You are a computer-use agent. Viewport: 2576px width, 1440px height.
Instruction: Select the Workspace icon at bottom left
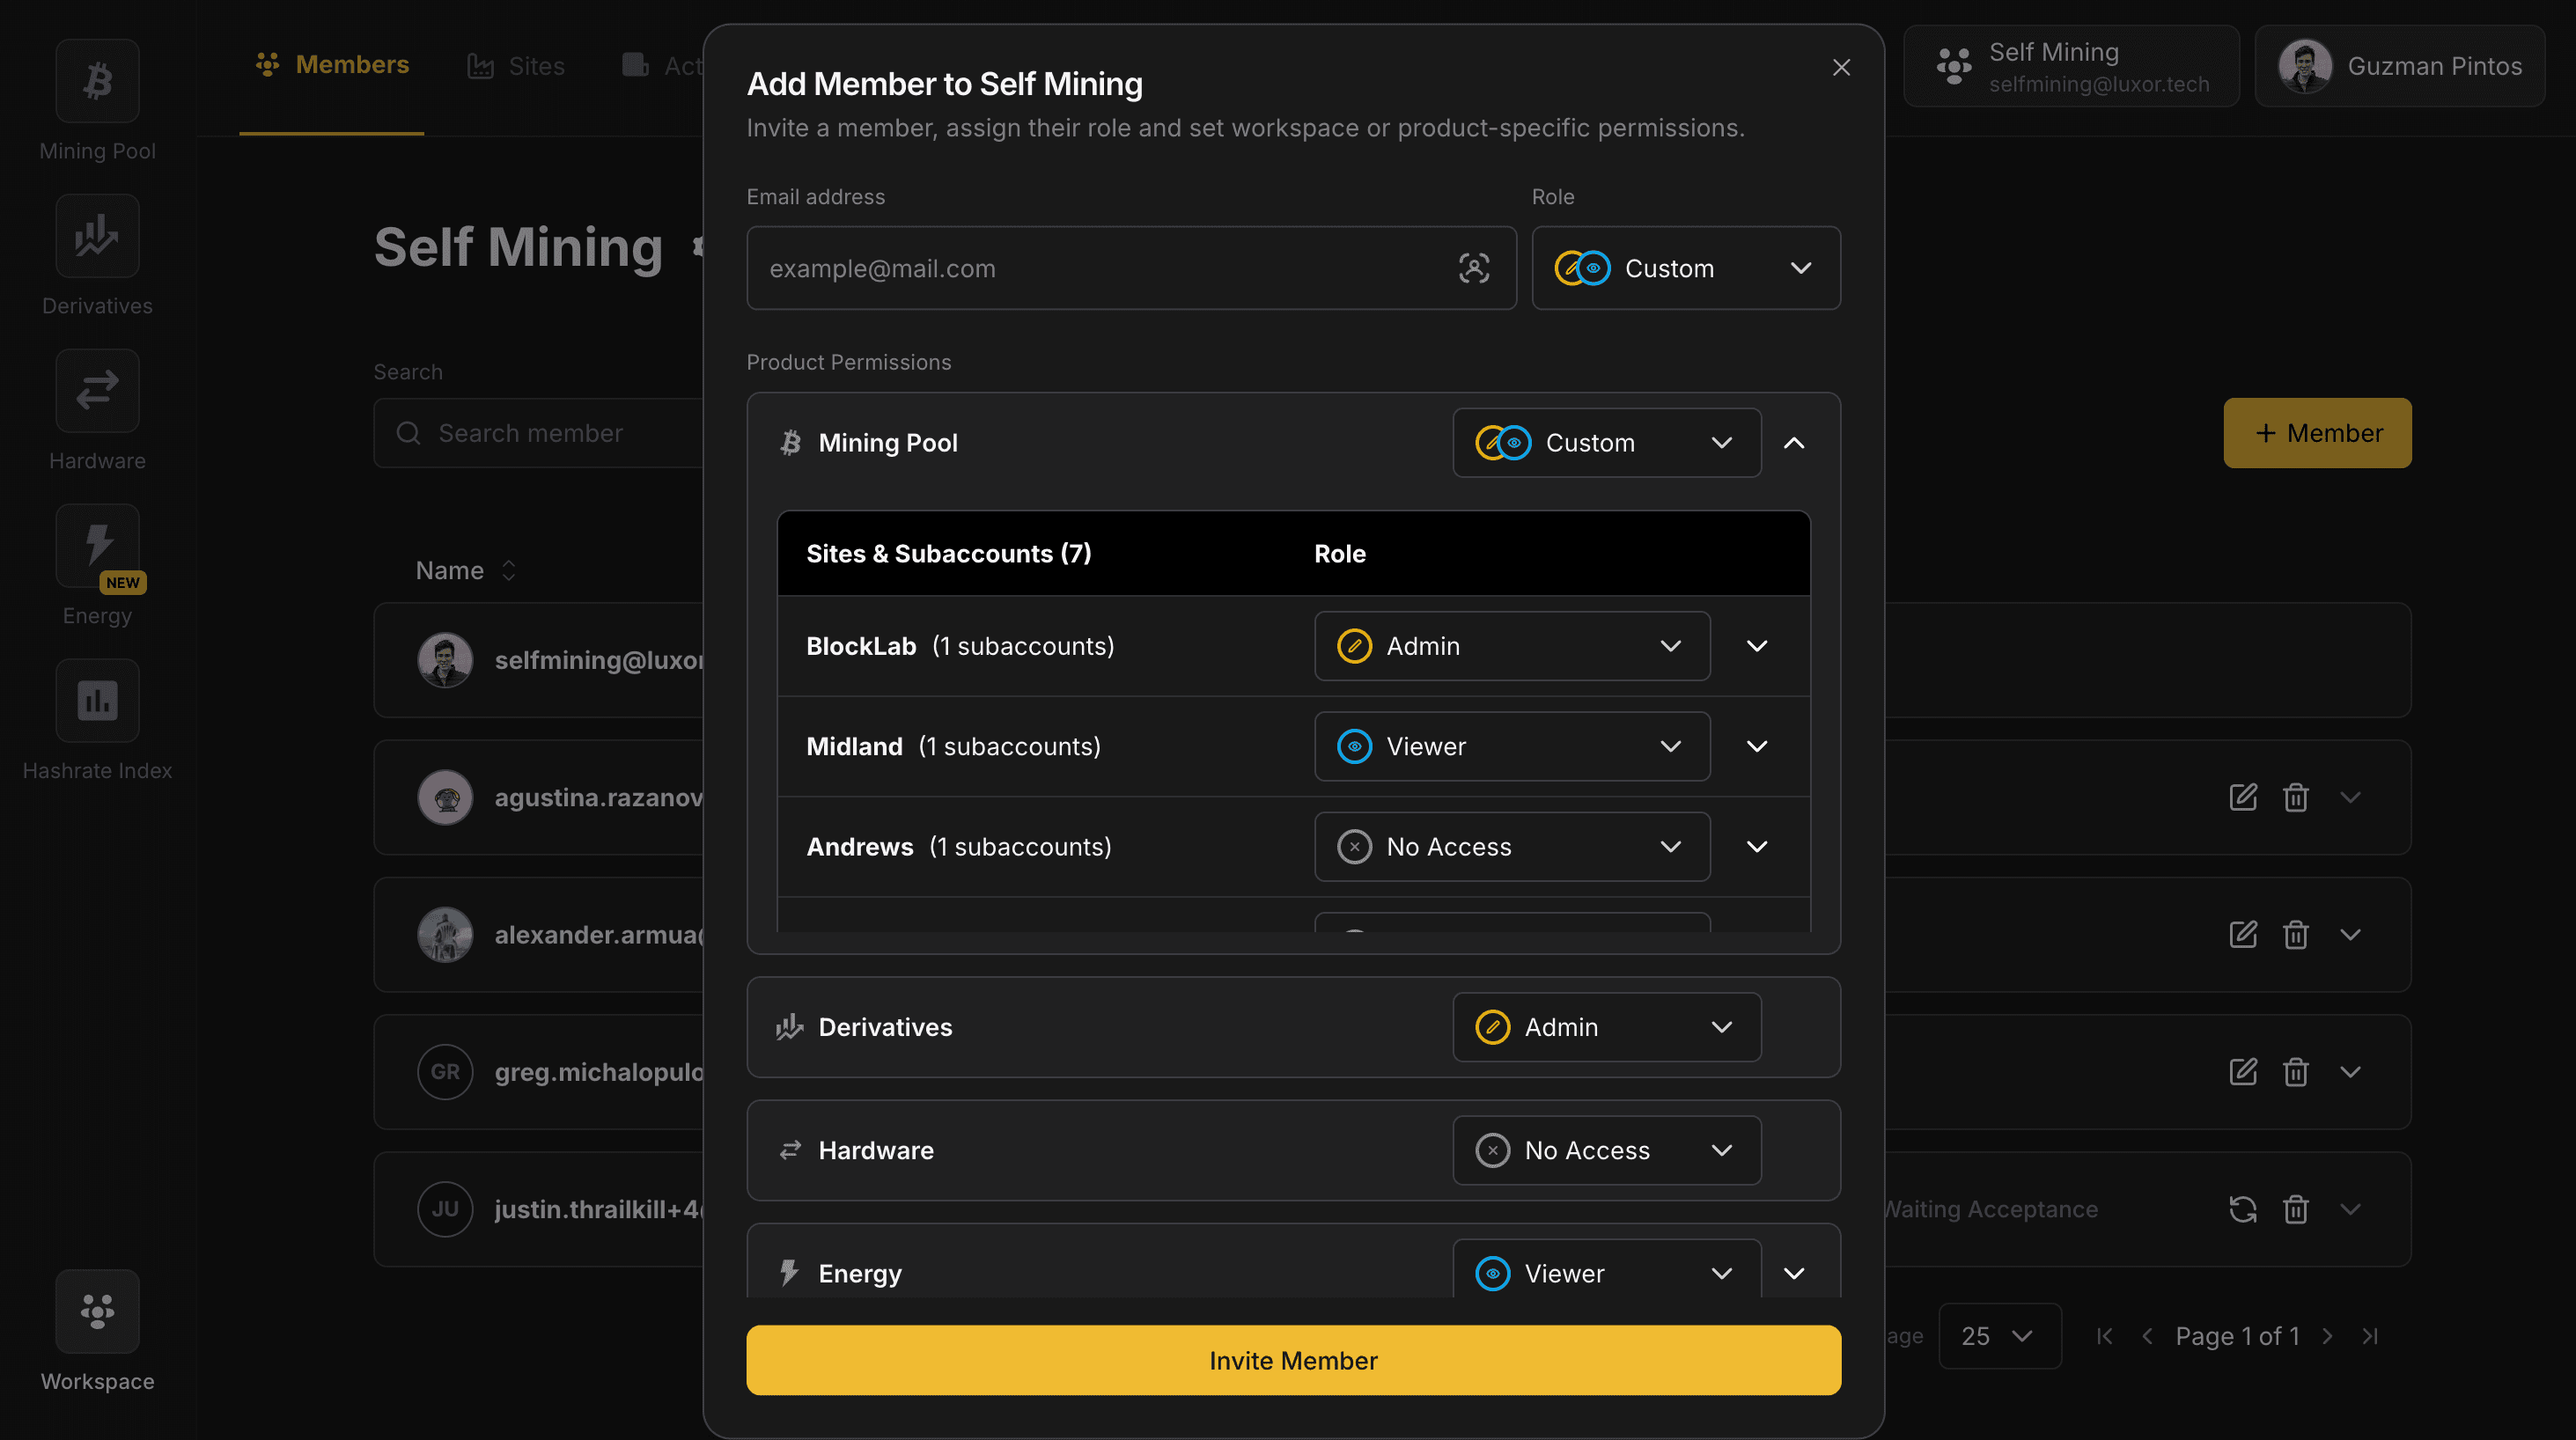tap(97, 1311)
